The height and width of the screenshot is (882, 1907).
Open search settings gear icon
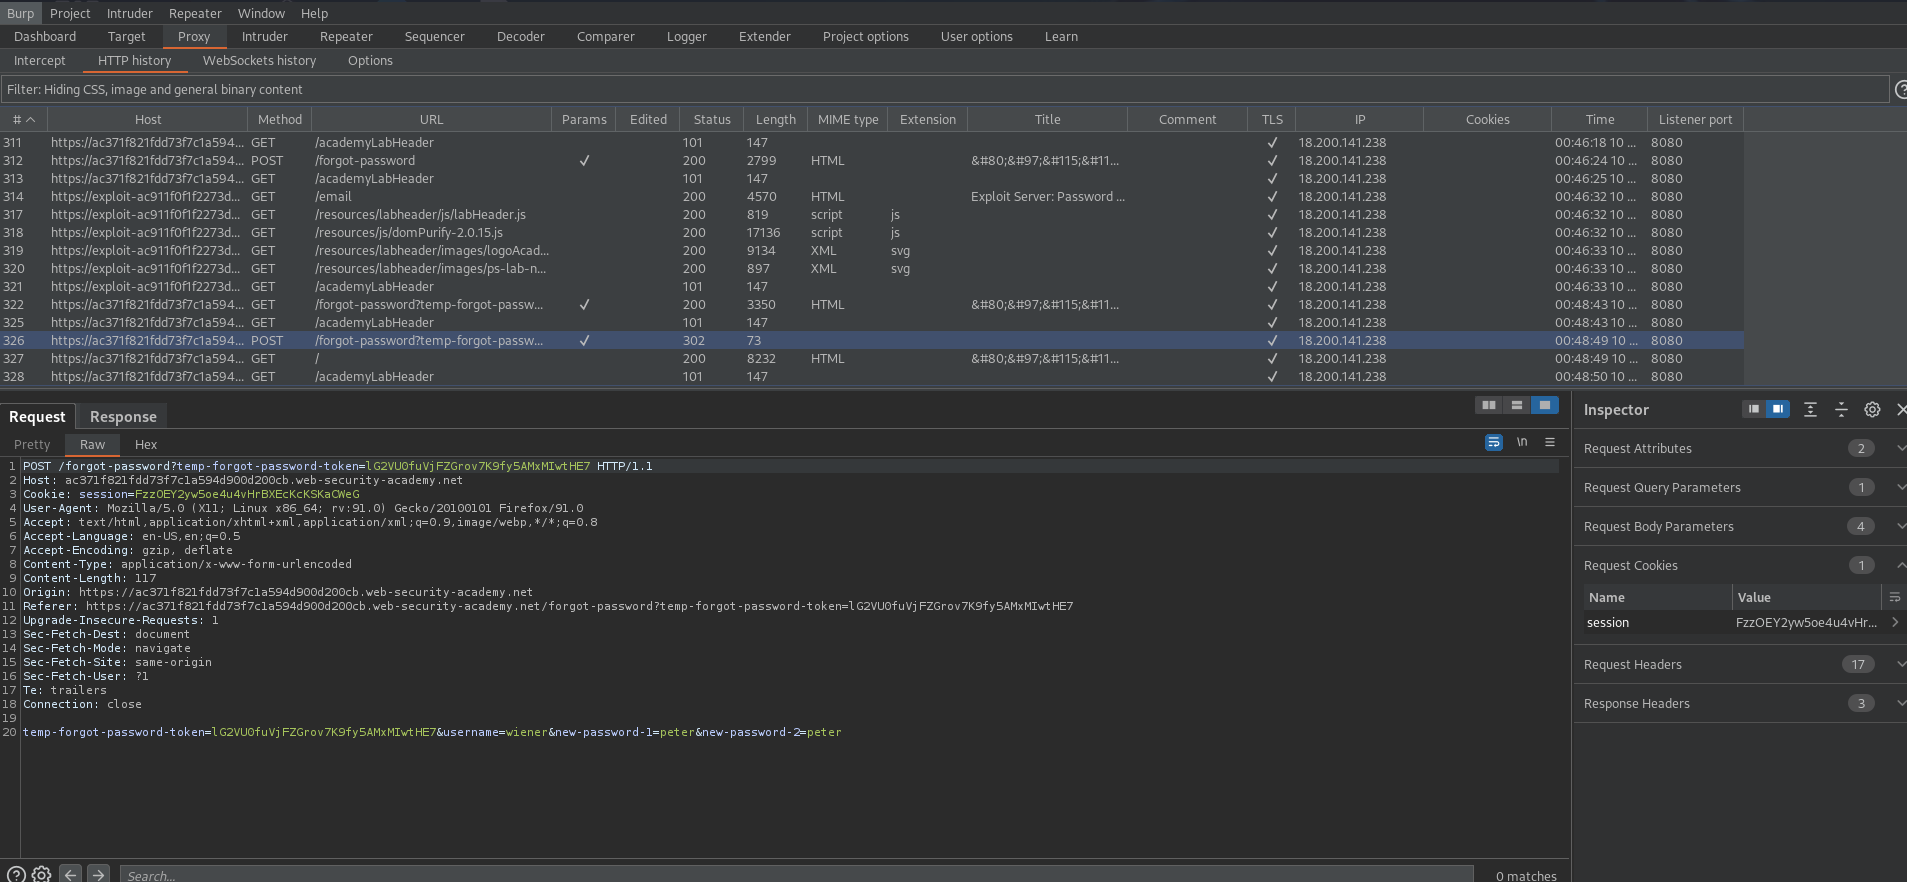(41, 874)
